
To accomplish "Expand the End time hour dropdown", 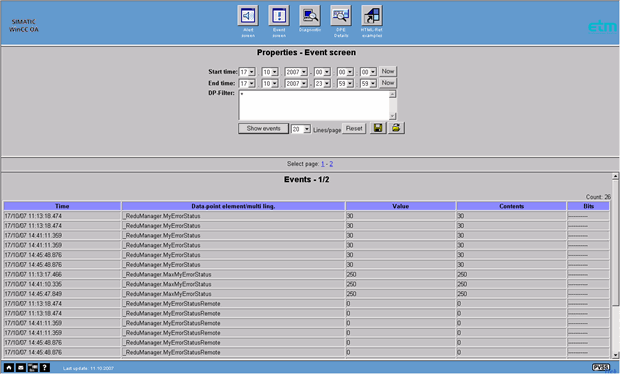I will tap(322, 83).
